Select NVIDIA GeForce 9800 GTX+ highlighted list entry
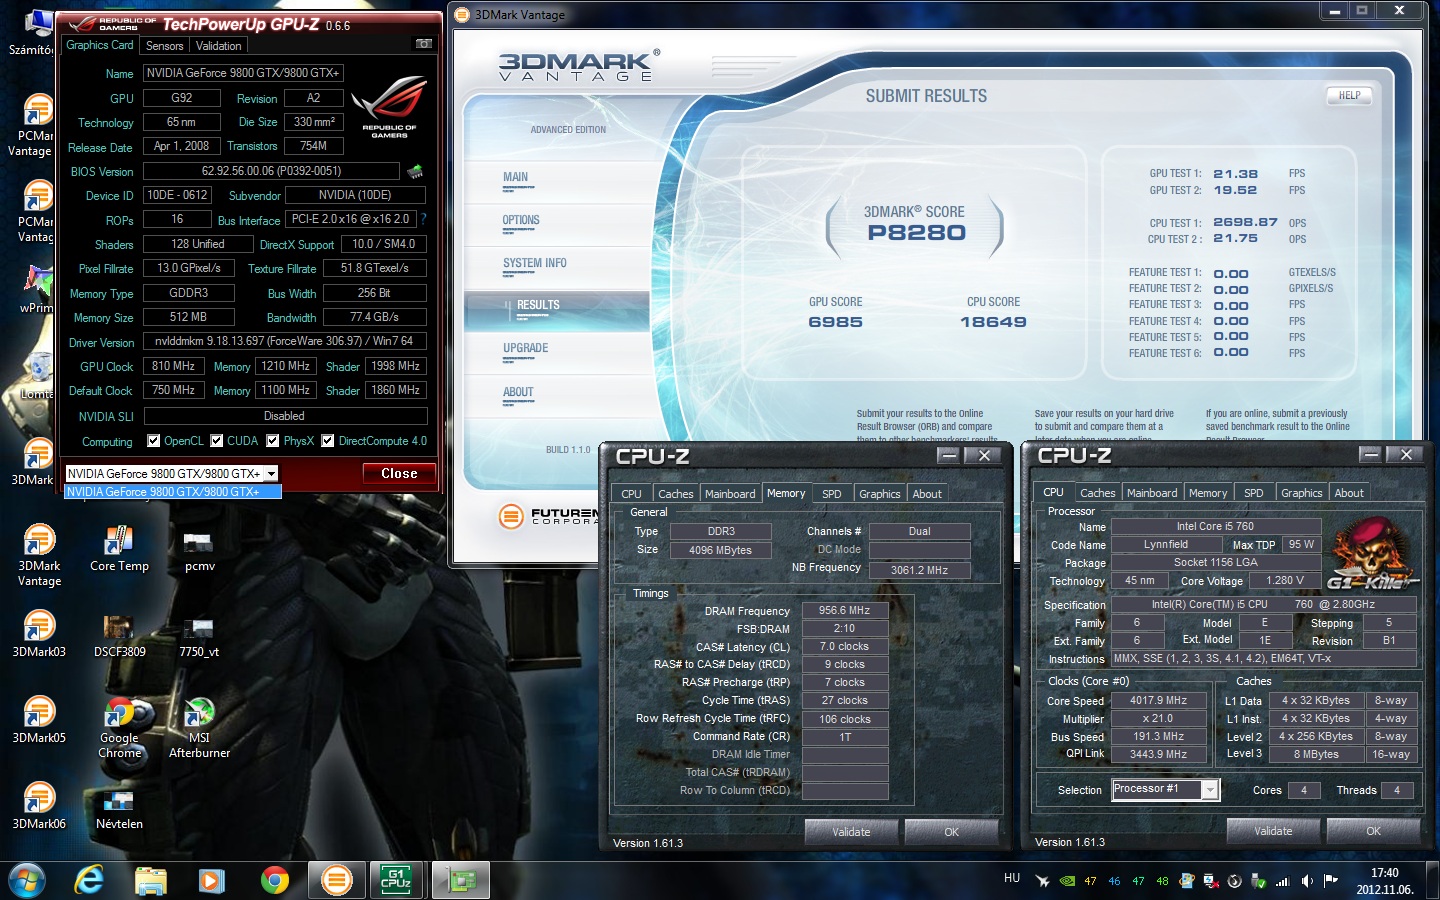 172,491
